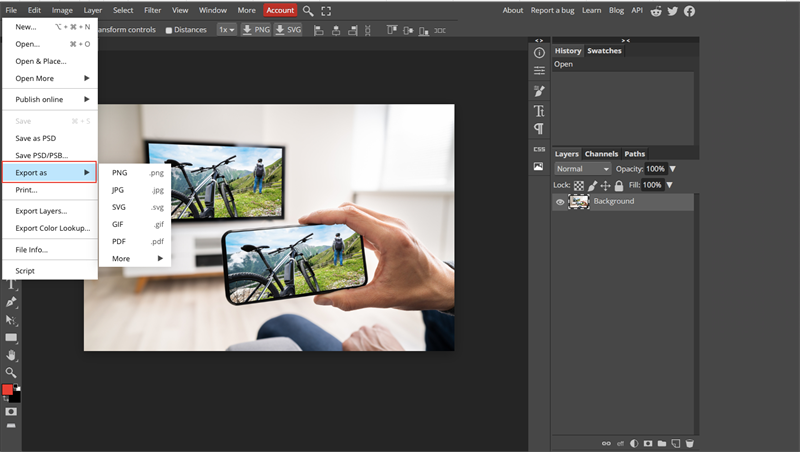
Task: Open the Twitter link icon
Action: point(672,11)
